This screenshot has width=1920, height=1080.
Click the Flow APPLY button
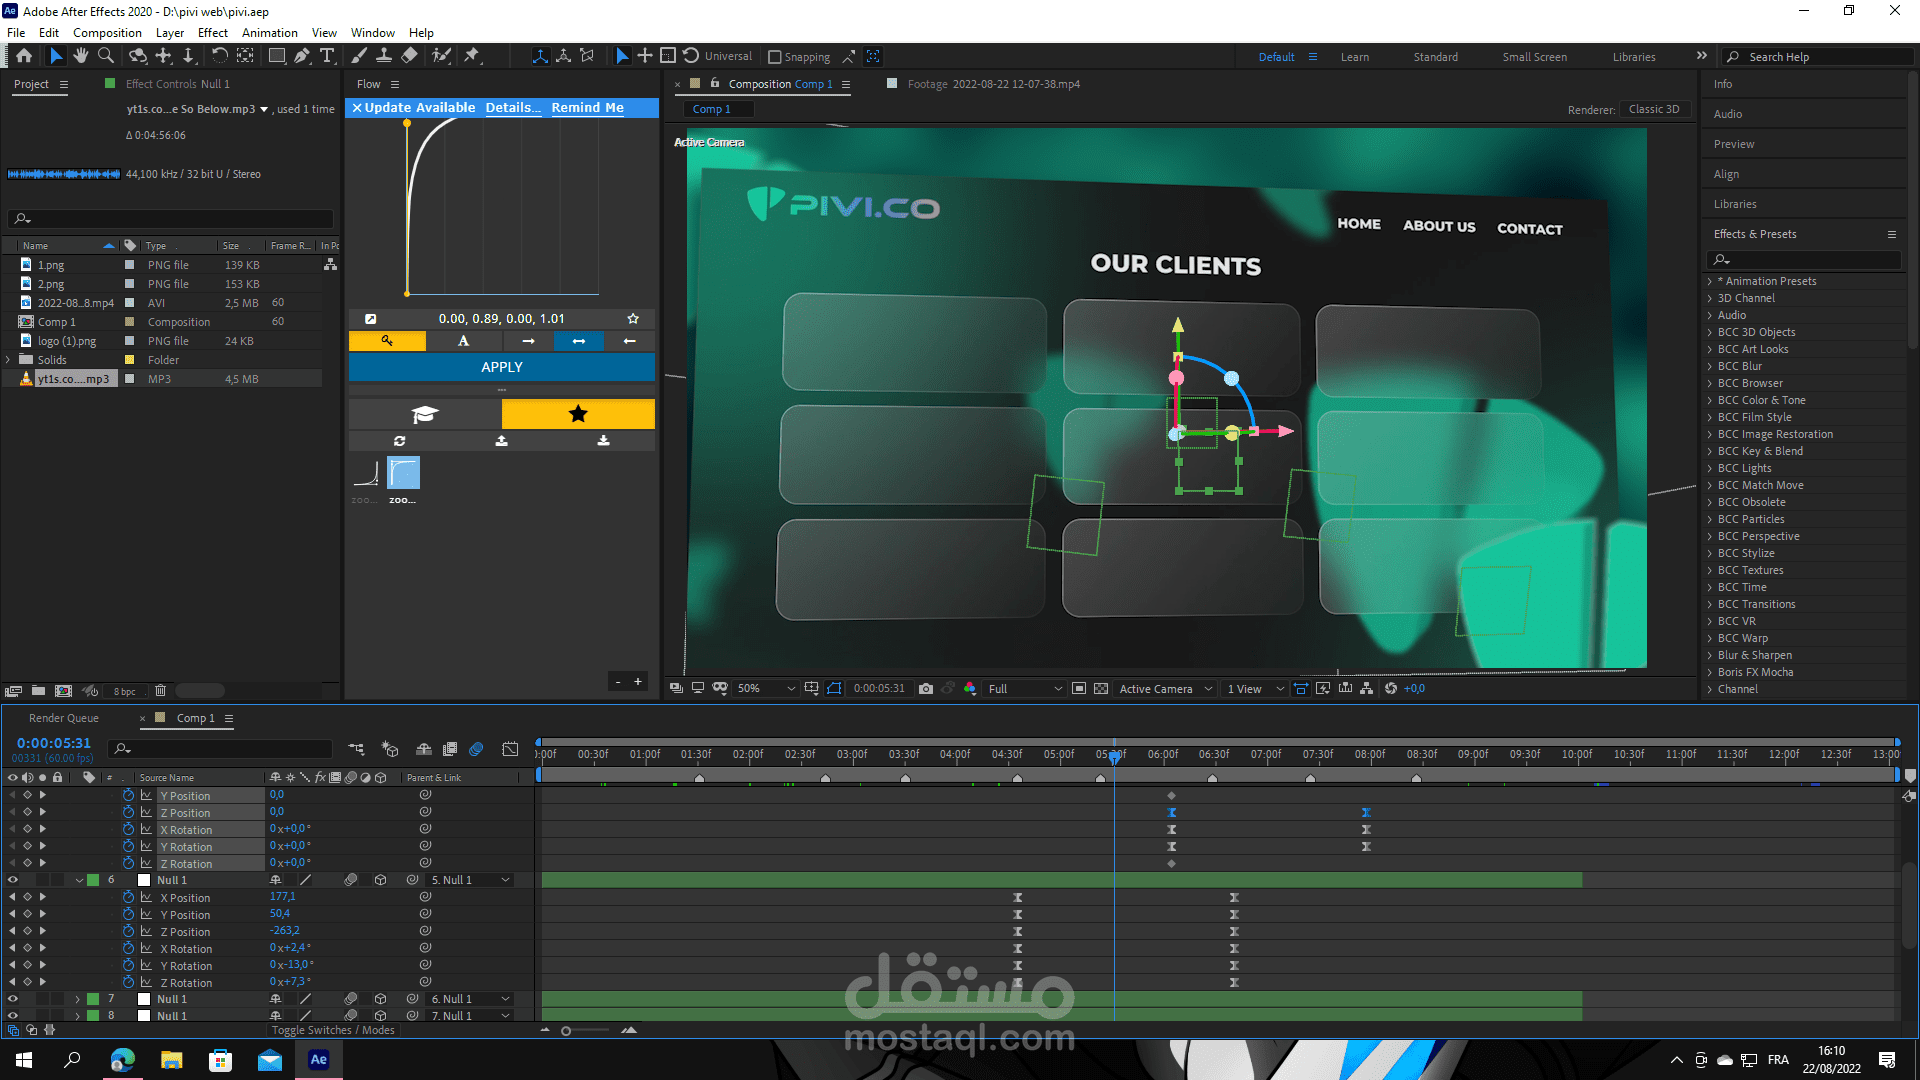[502, 367]
